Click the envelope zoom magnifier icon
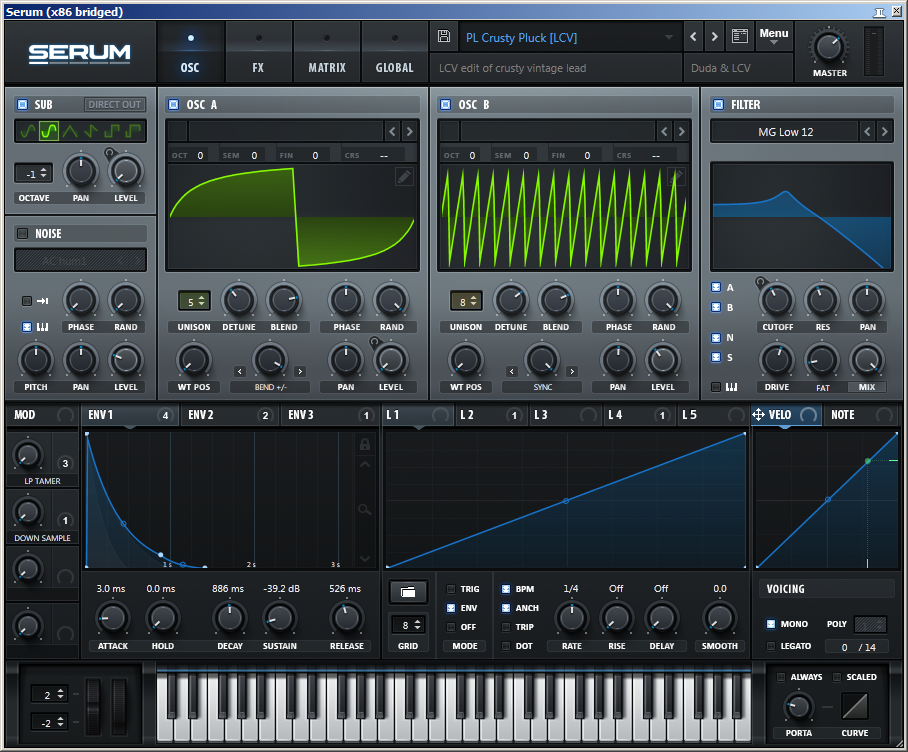The image size is (908, 752). 365,510
